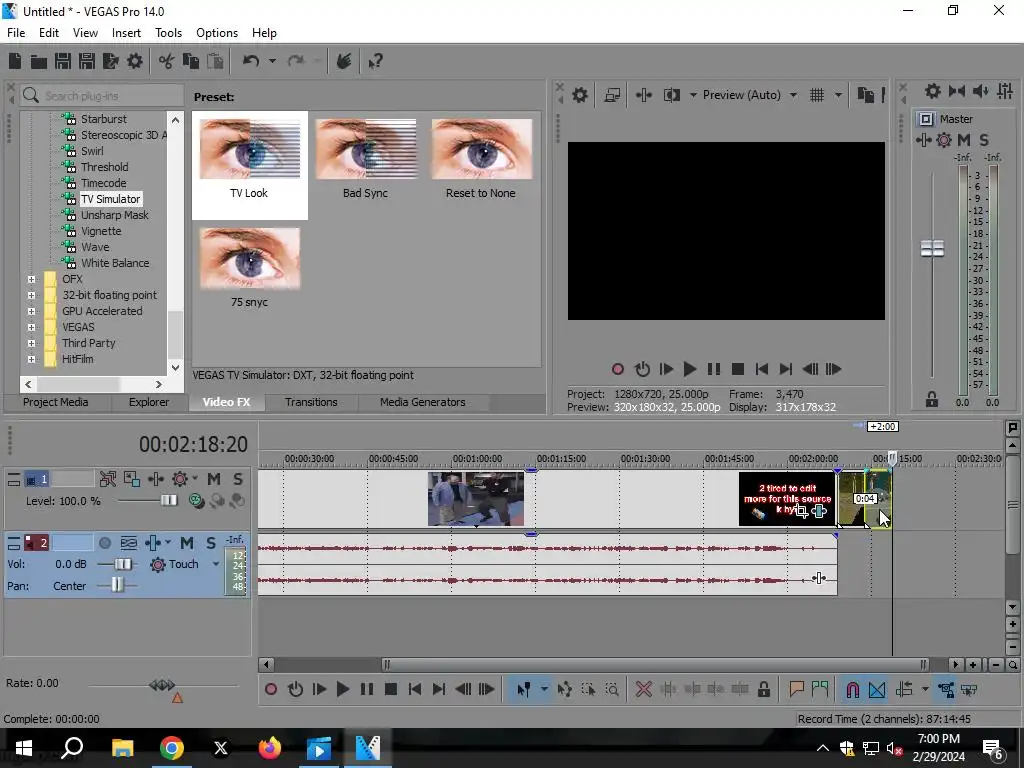Open Touch automation mode dropdown
This screenshot has width=1024, height=768.
tap(216, 564)
